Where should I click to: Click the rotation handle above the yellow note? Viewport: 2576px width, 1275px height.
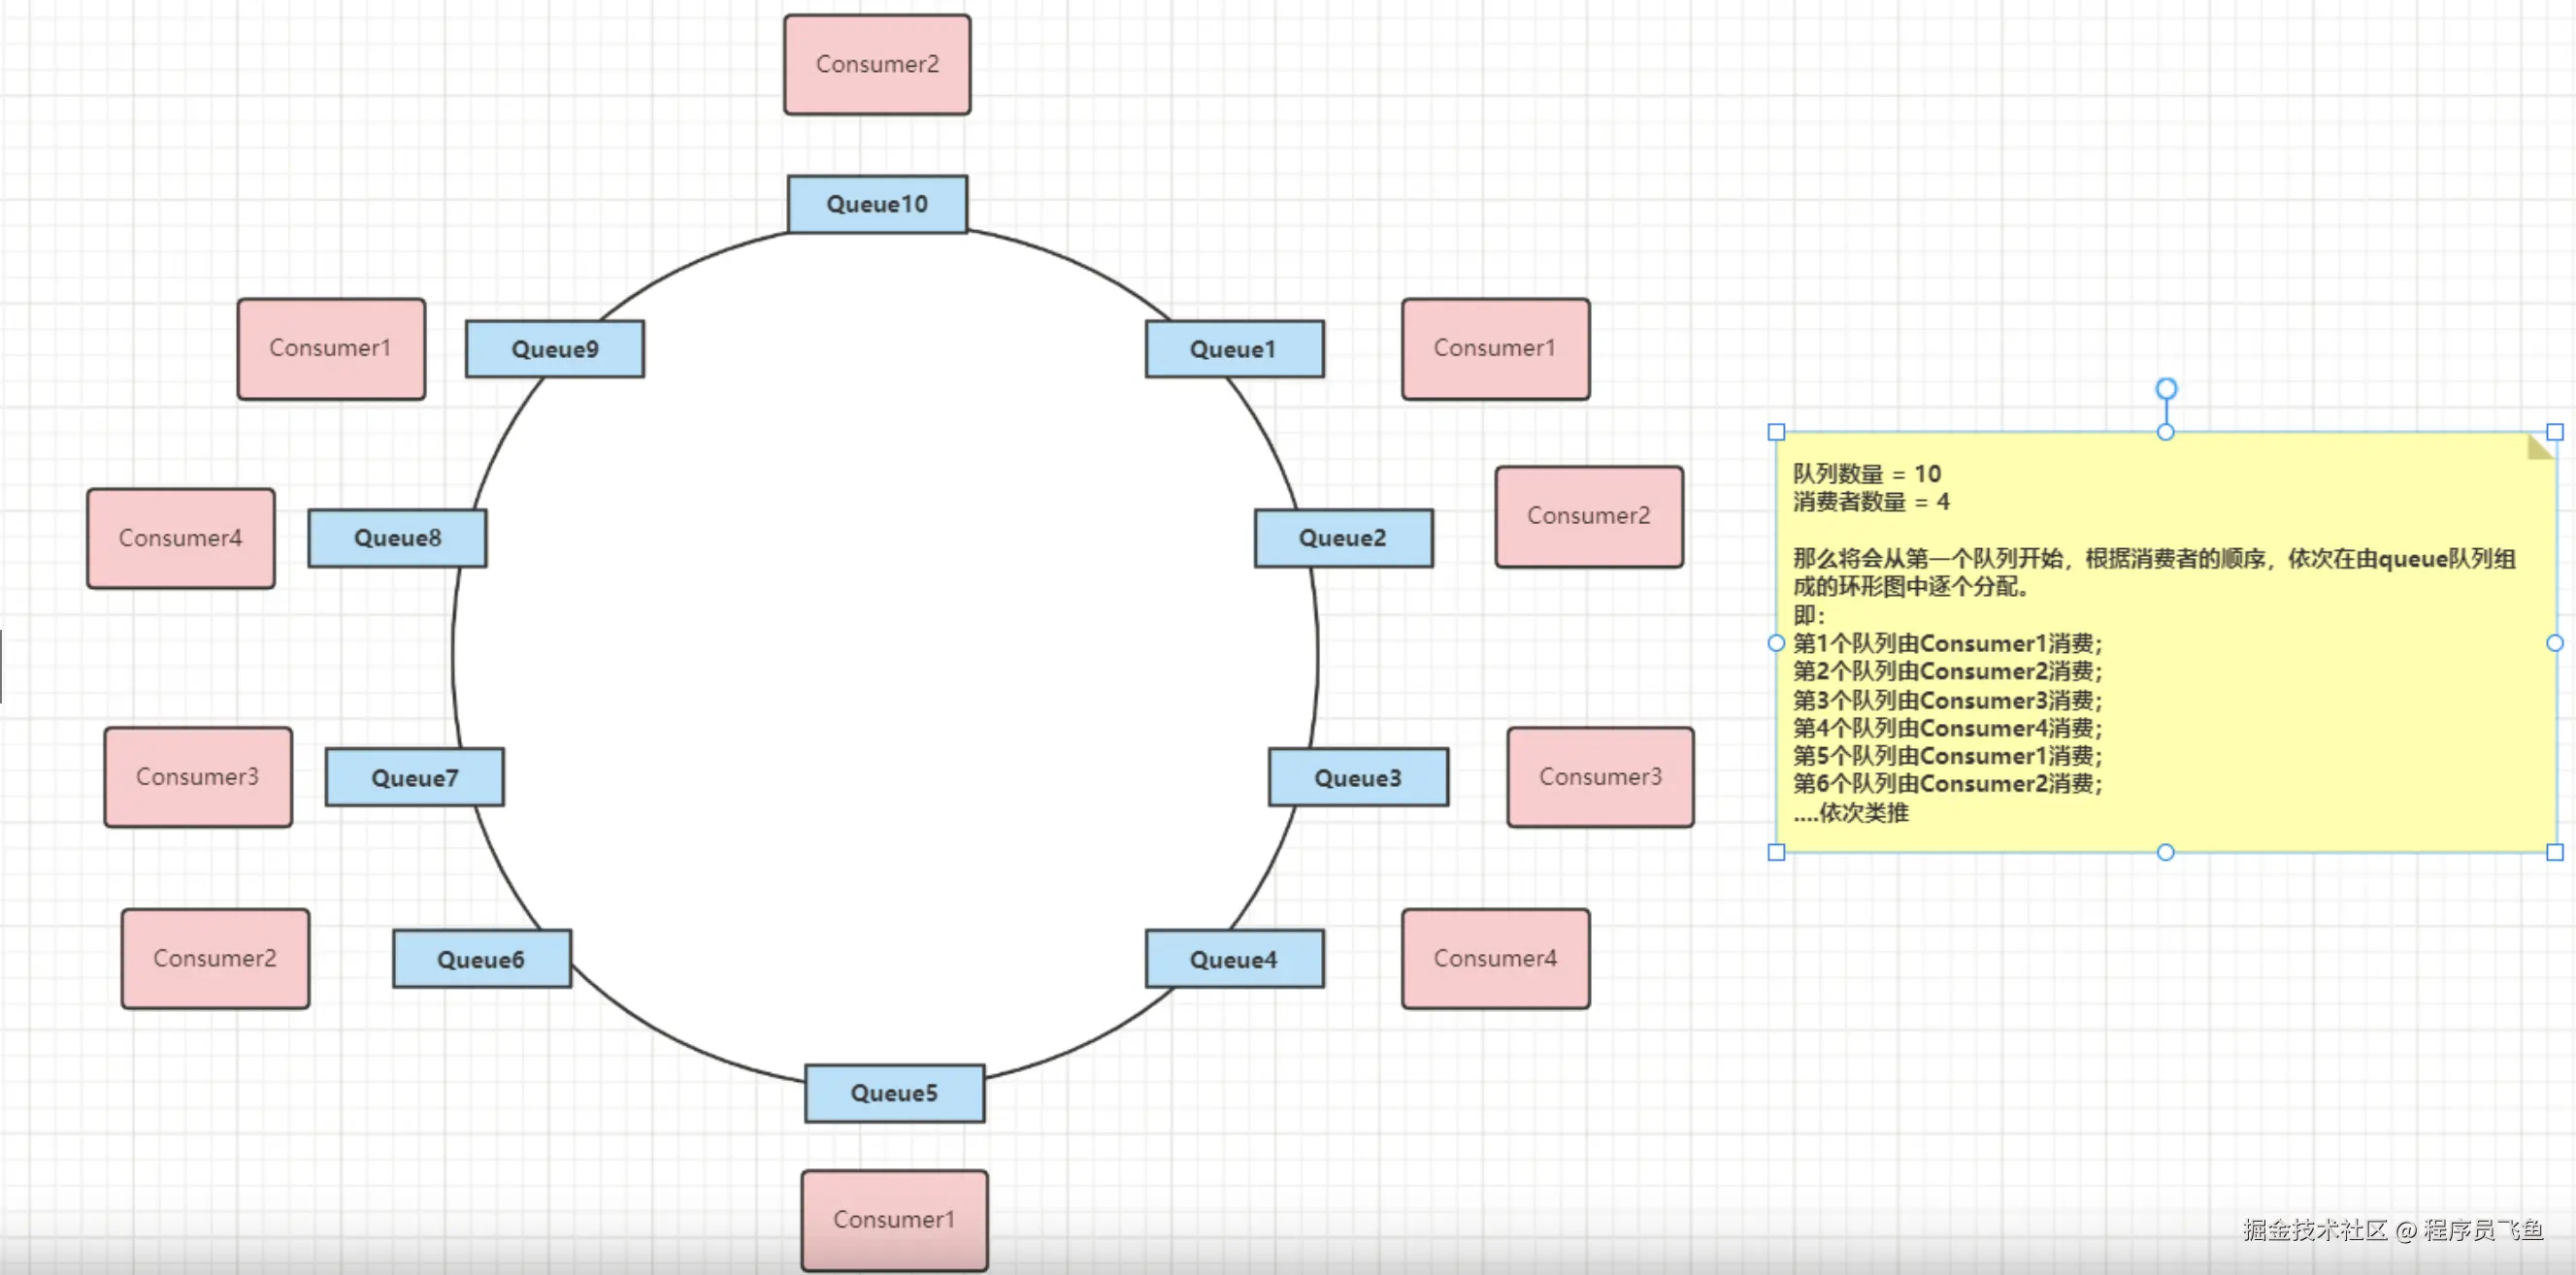2165,388
